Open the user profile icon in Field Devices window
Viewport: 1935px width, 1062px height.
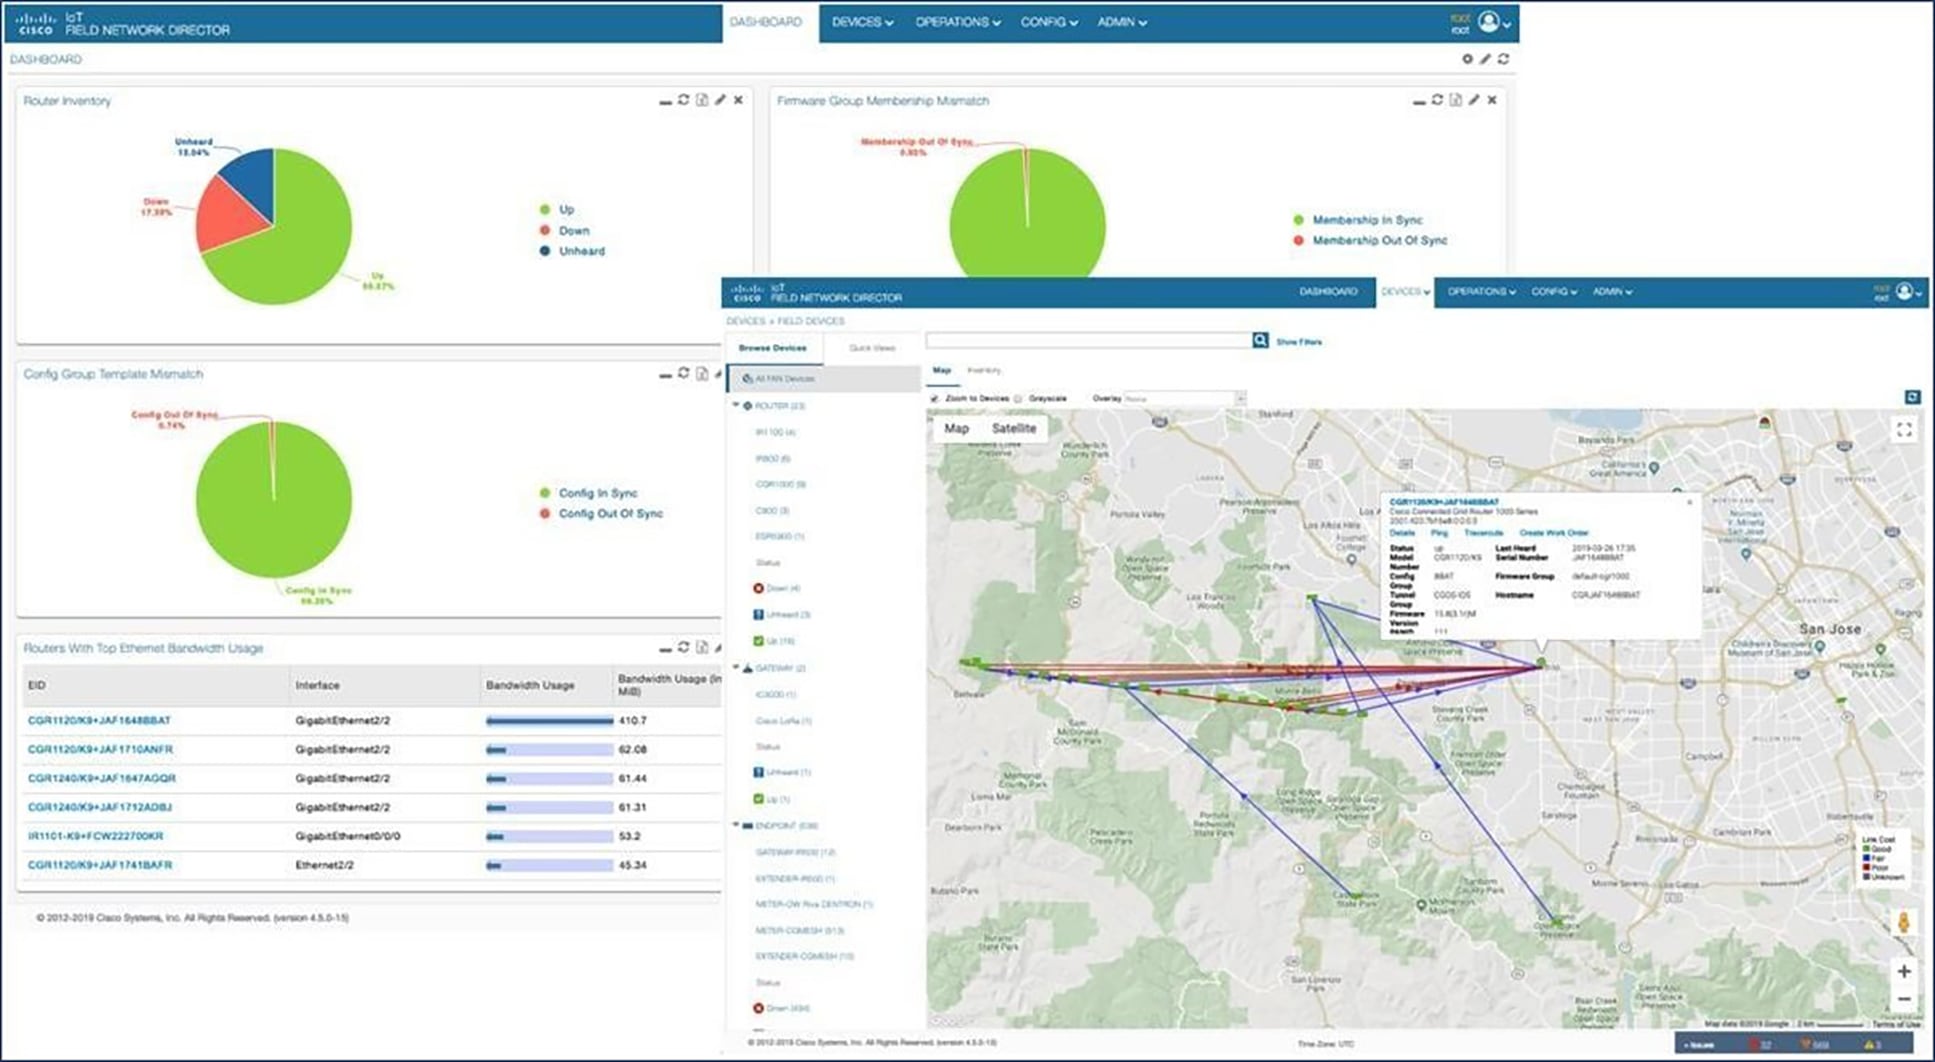1905,291
